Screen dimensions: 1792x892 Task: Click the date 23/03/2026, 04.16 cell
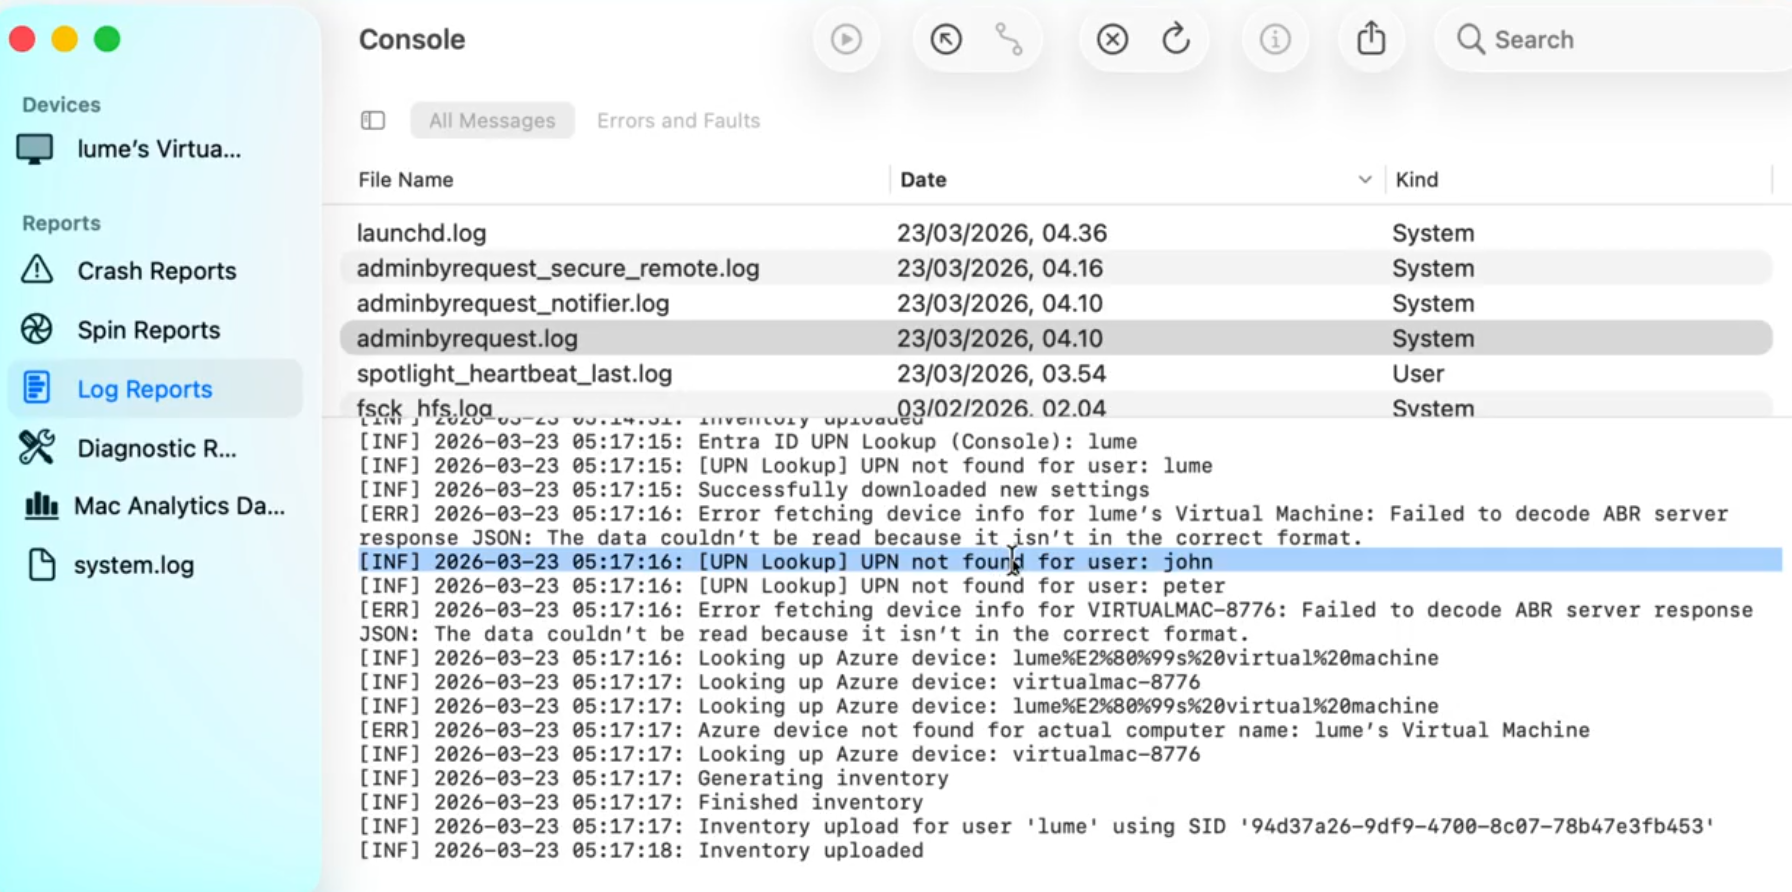coord(999,268)
